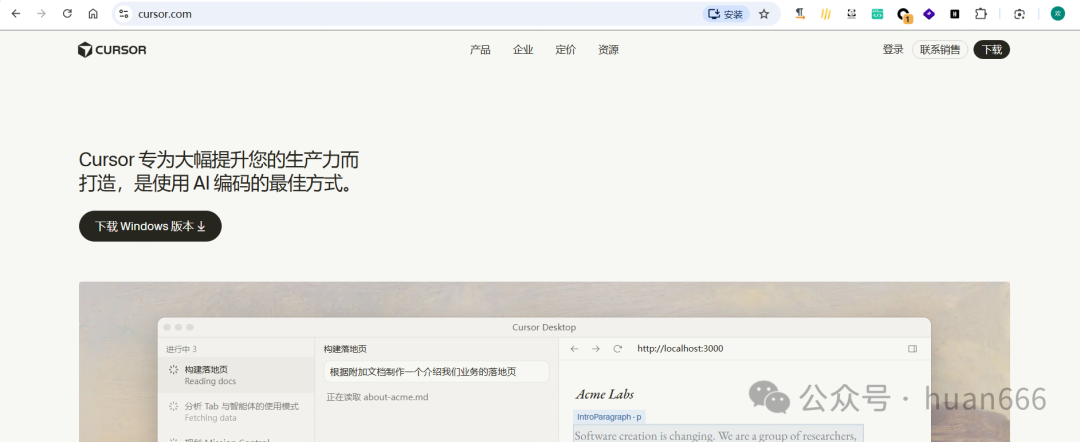Click 下载 Windows 版本 button
The height and width of the screenshot is (442, 1080).
150,226
